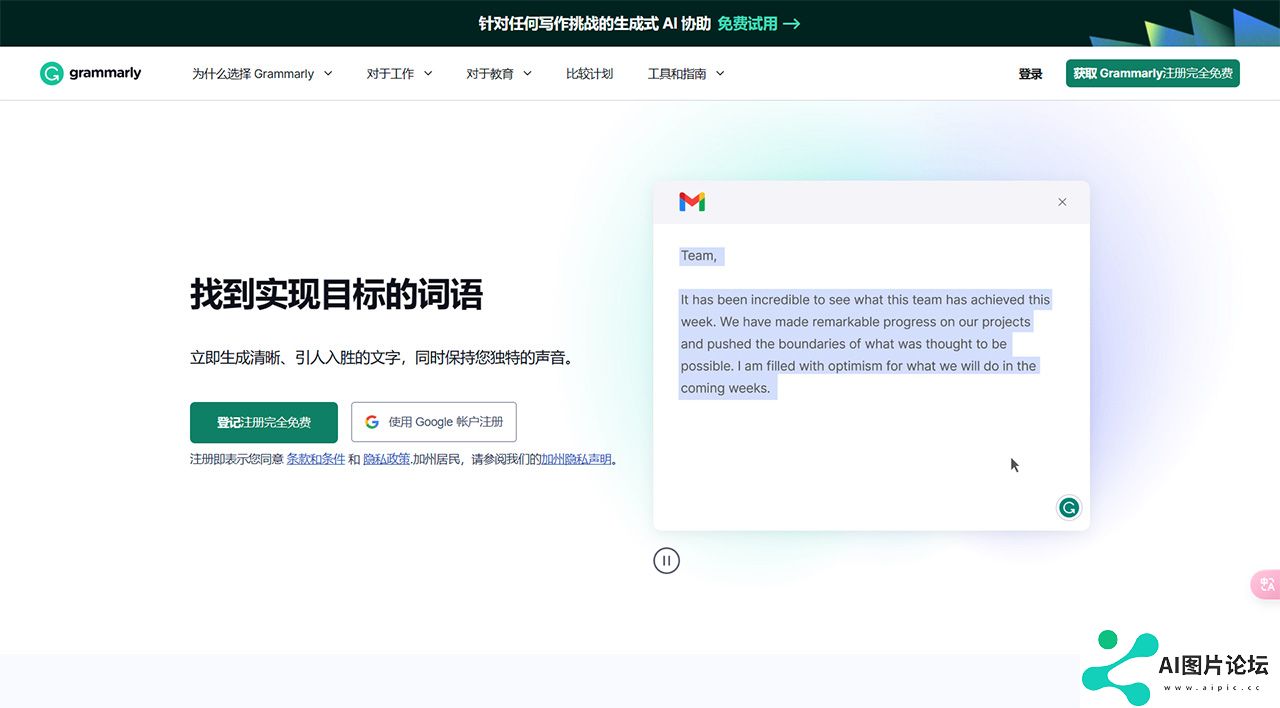Close the Gmail demo card

click(1062, 202)
